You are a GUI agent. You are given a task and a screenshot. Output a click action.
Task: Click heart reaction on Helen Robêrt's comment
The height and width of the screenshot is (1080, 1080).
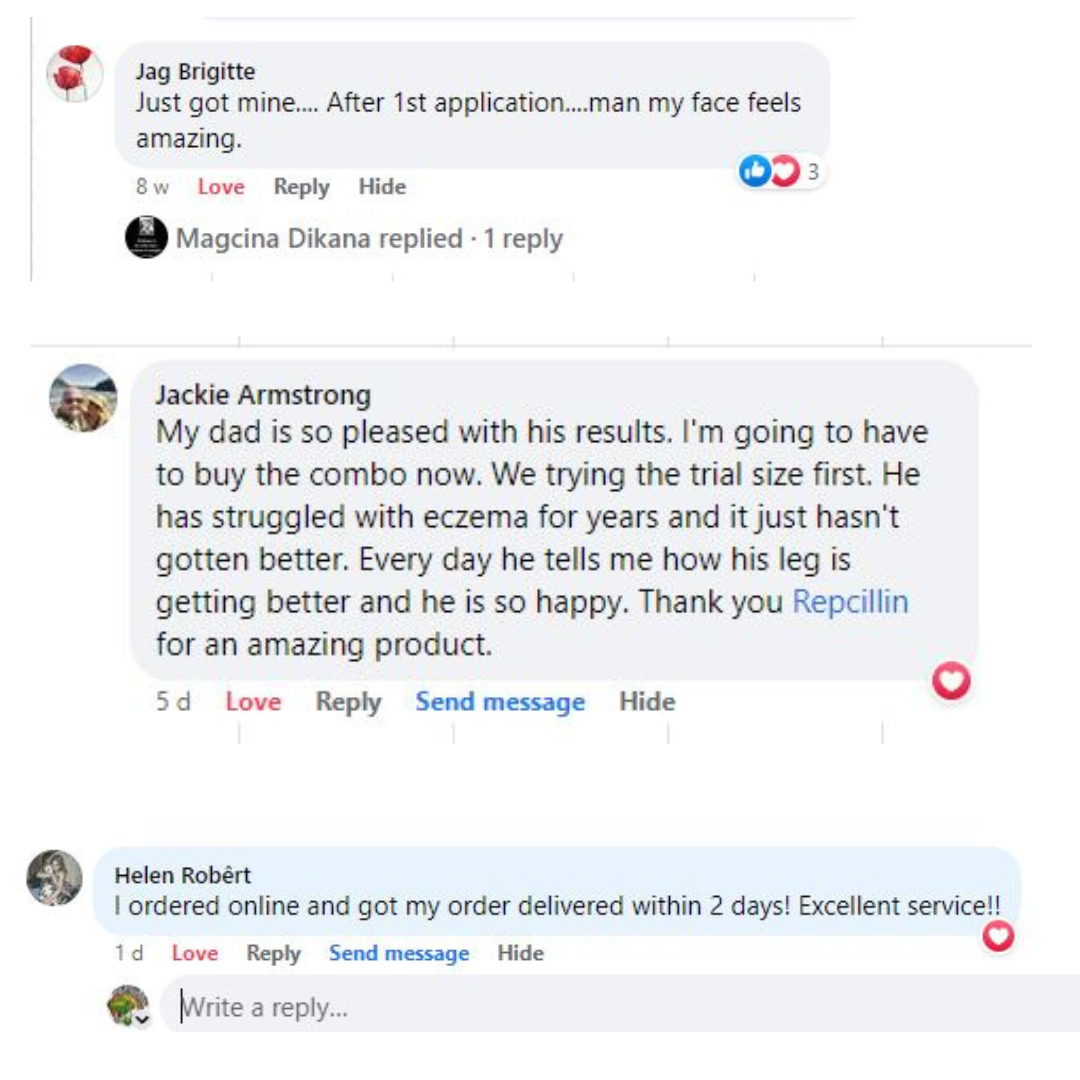click(998, 936)
